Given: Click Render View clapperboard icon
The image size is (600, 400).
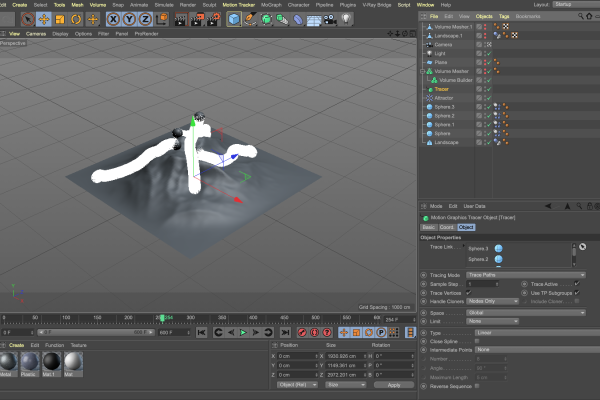Looking at the screenshot, I should point(180,19).
